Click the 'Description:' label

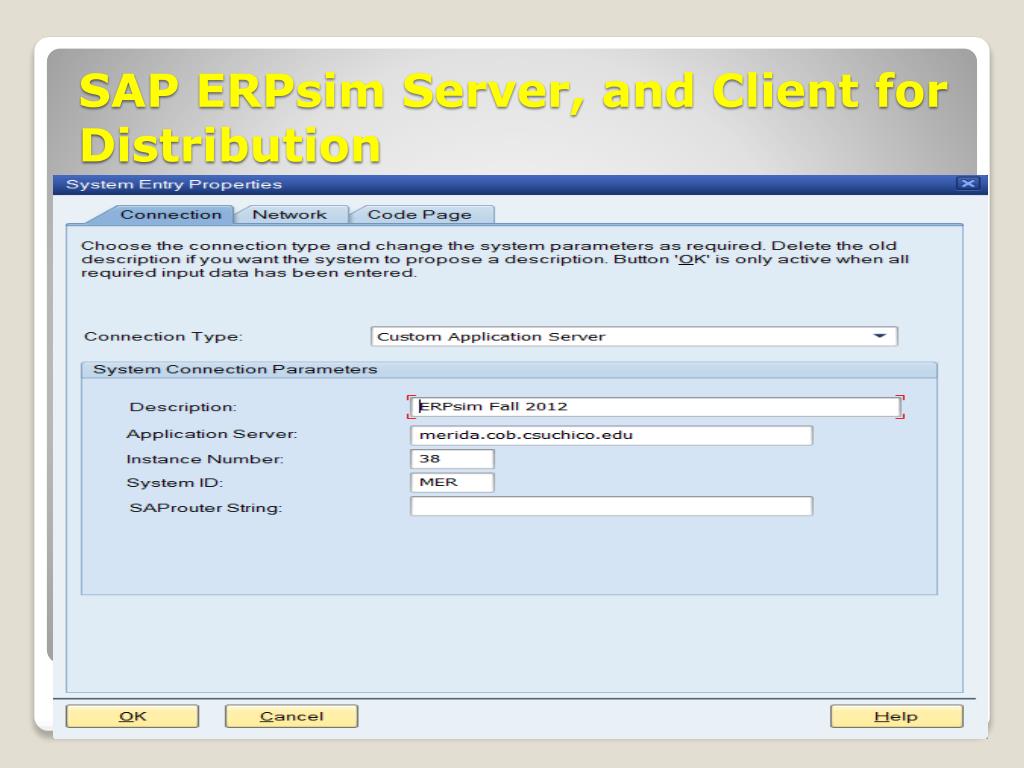coord(183,407)
